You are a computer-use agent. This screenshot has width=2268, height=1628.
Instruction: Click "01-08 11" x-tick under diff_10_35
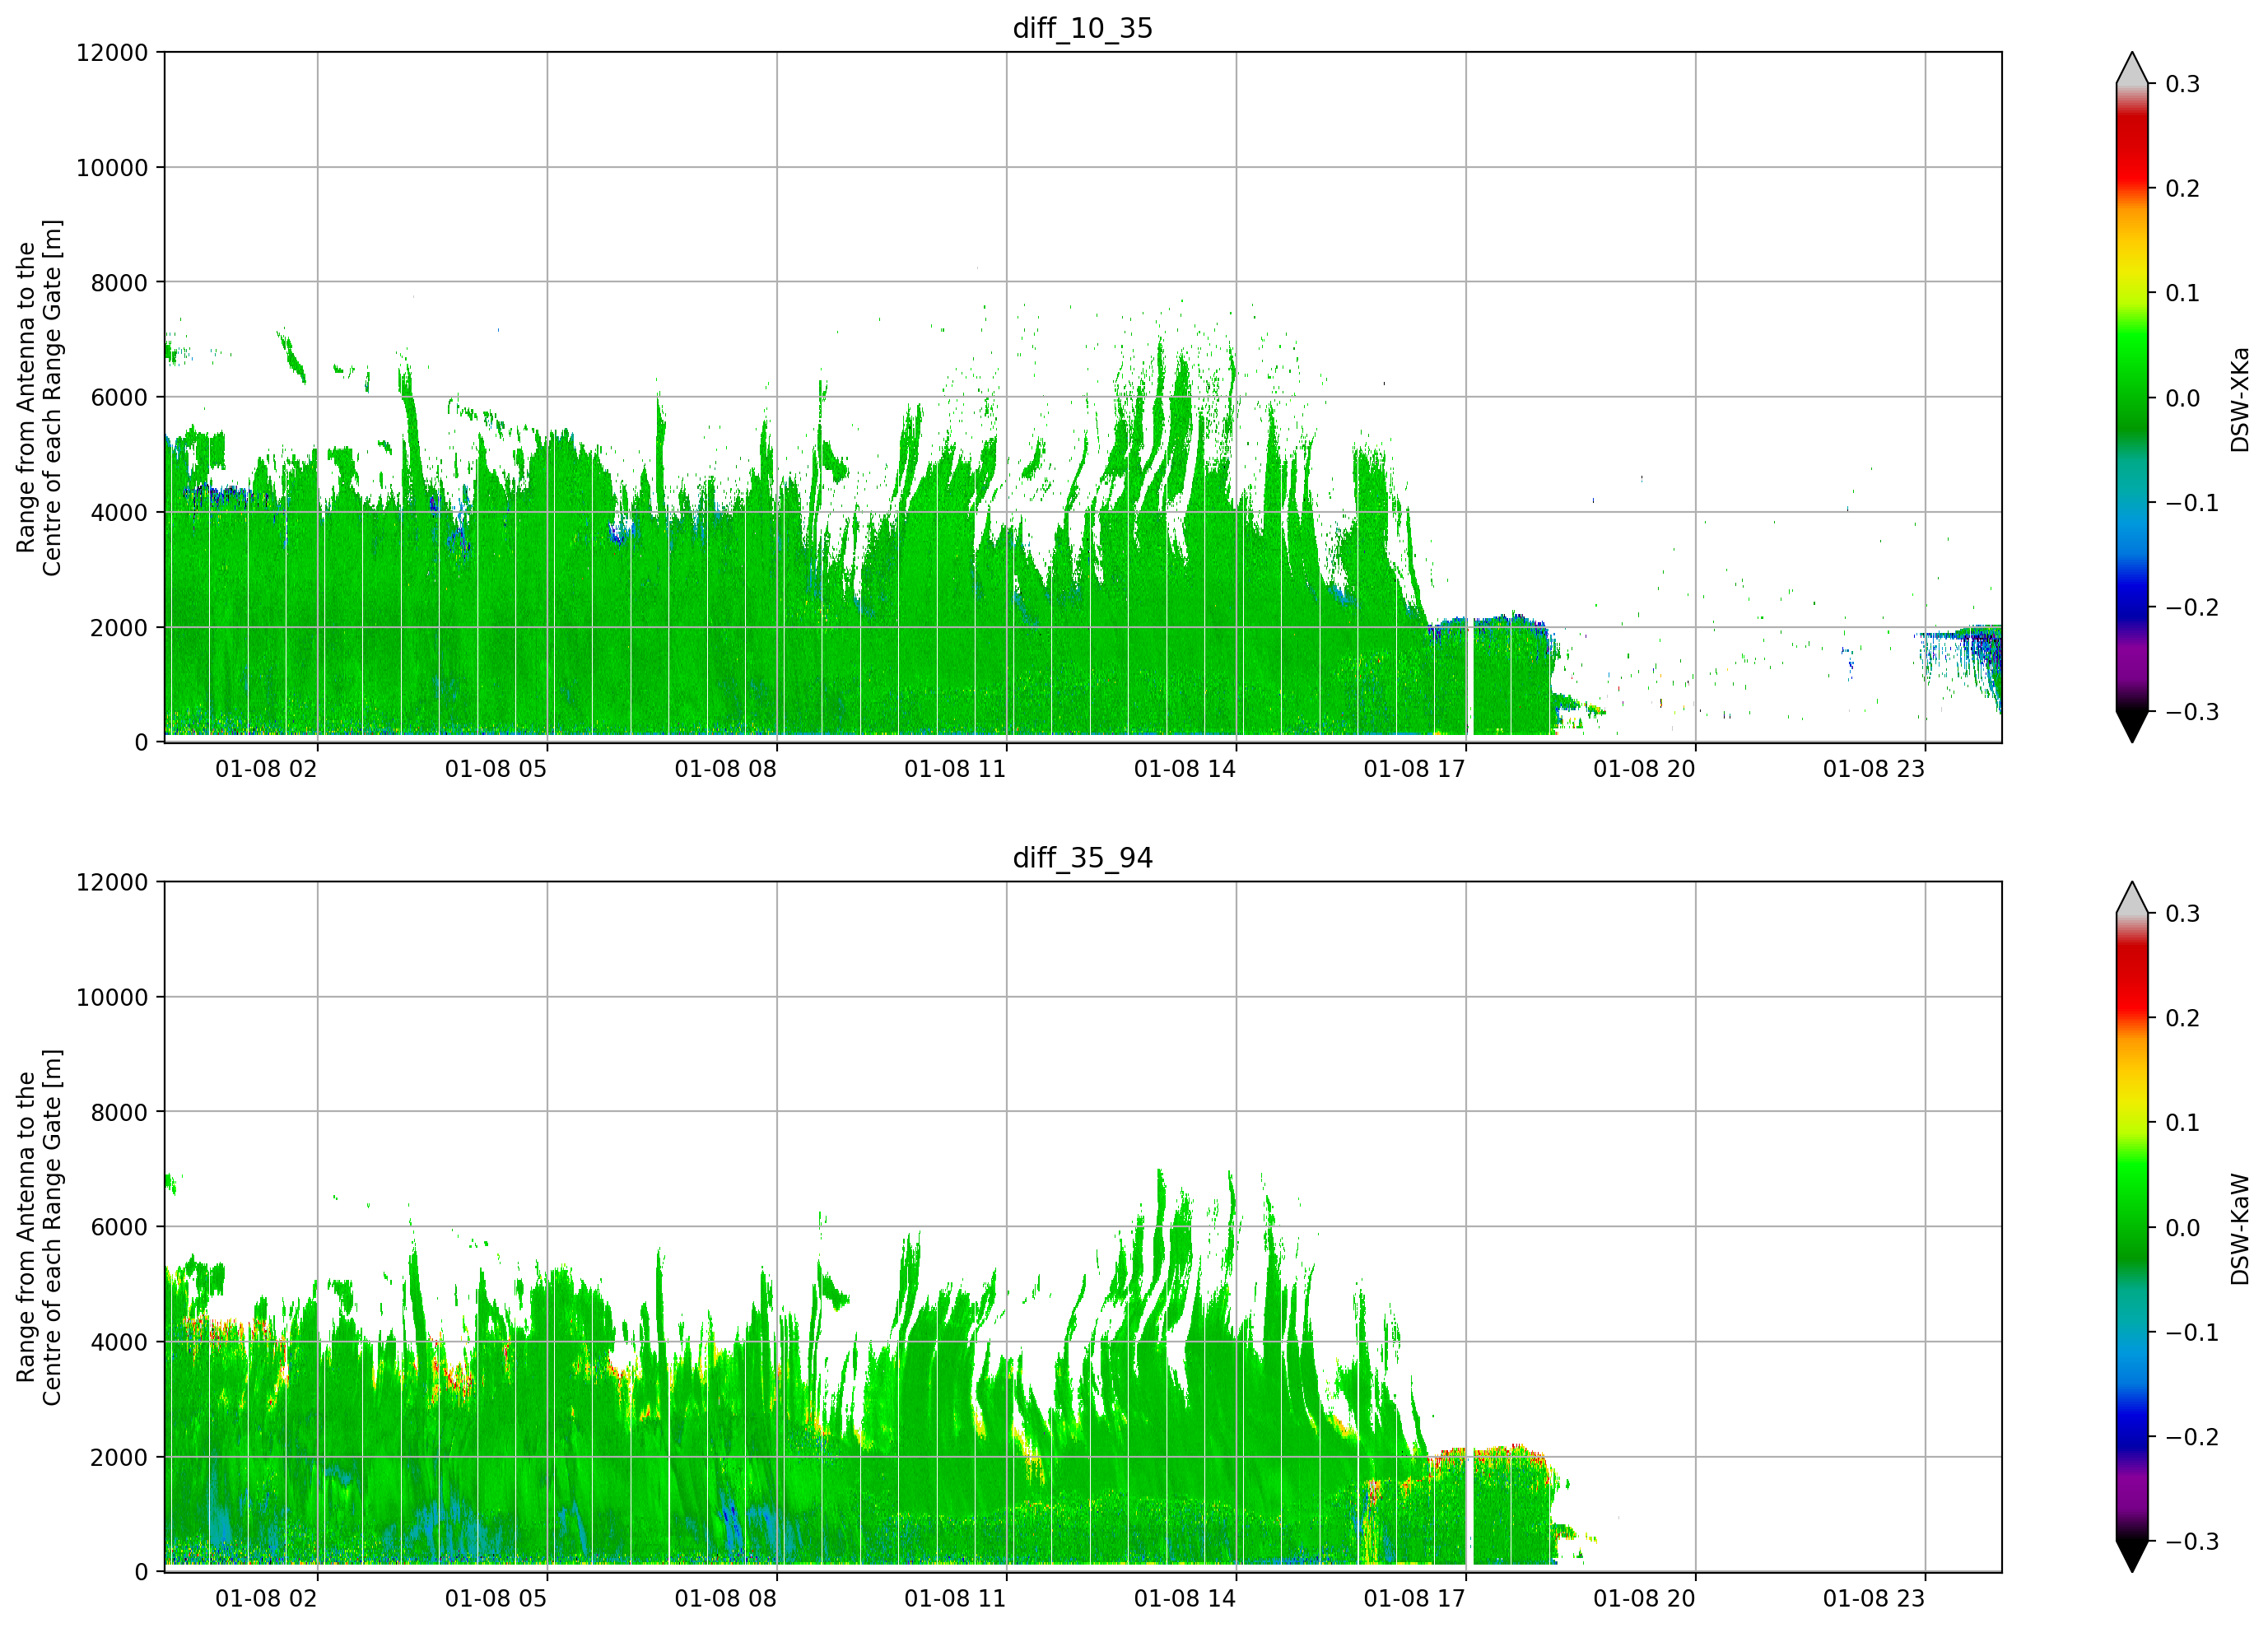pos(955,769)
